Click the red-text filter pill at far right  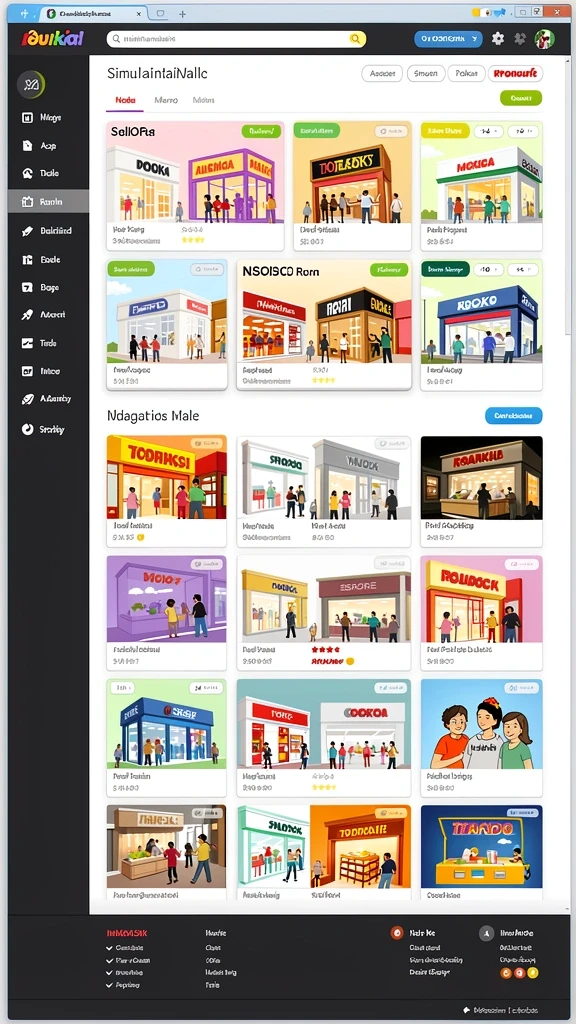(x=515, y=74)
